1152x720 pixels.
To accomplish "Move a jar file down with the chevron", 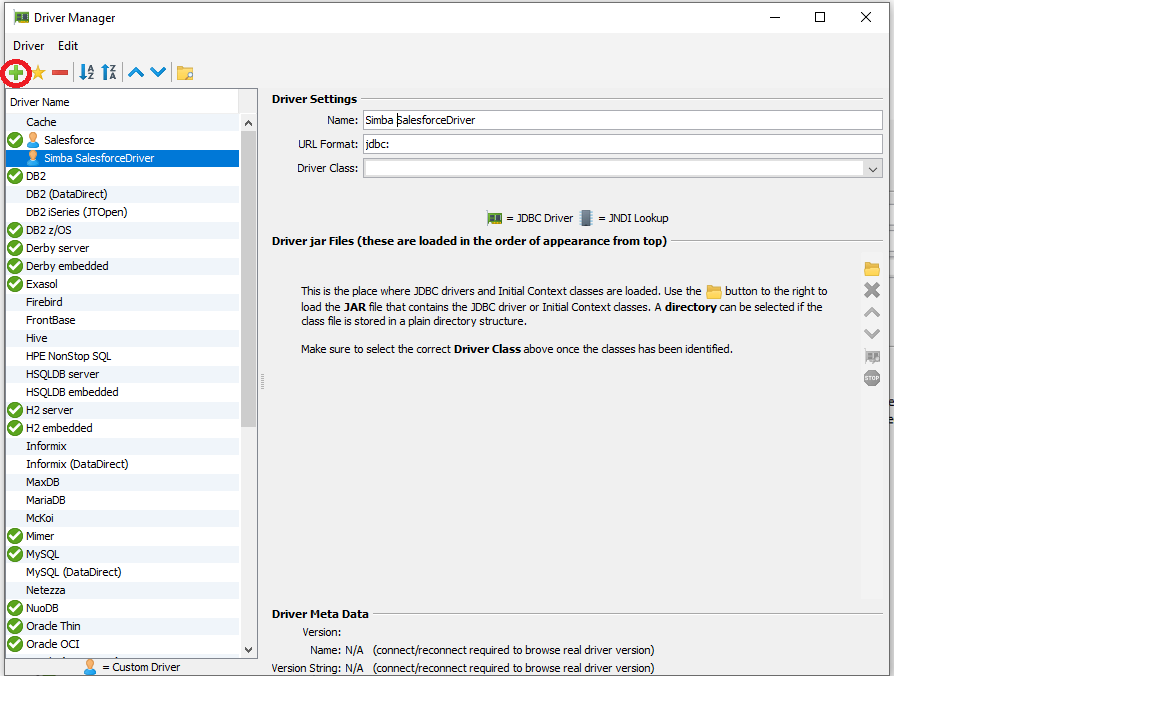I will 871,333.
